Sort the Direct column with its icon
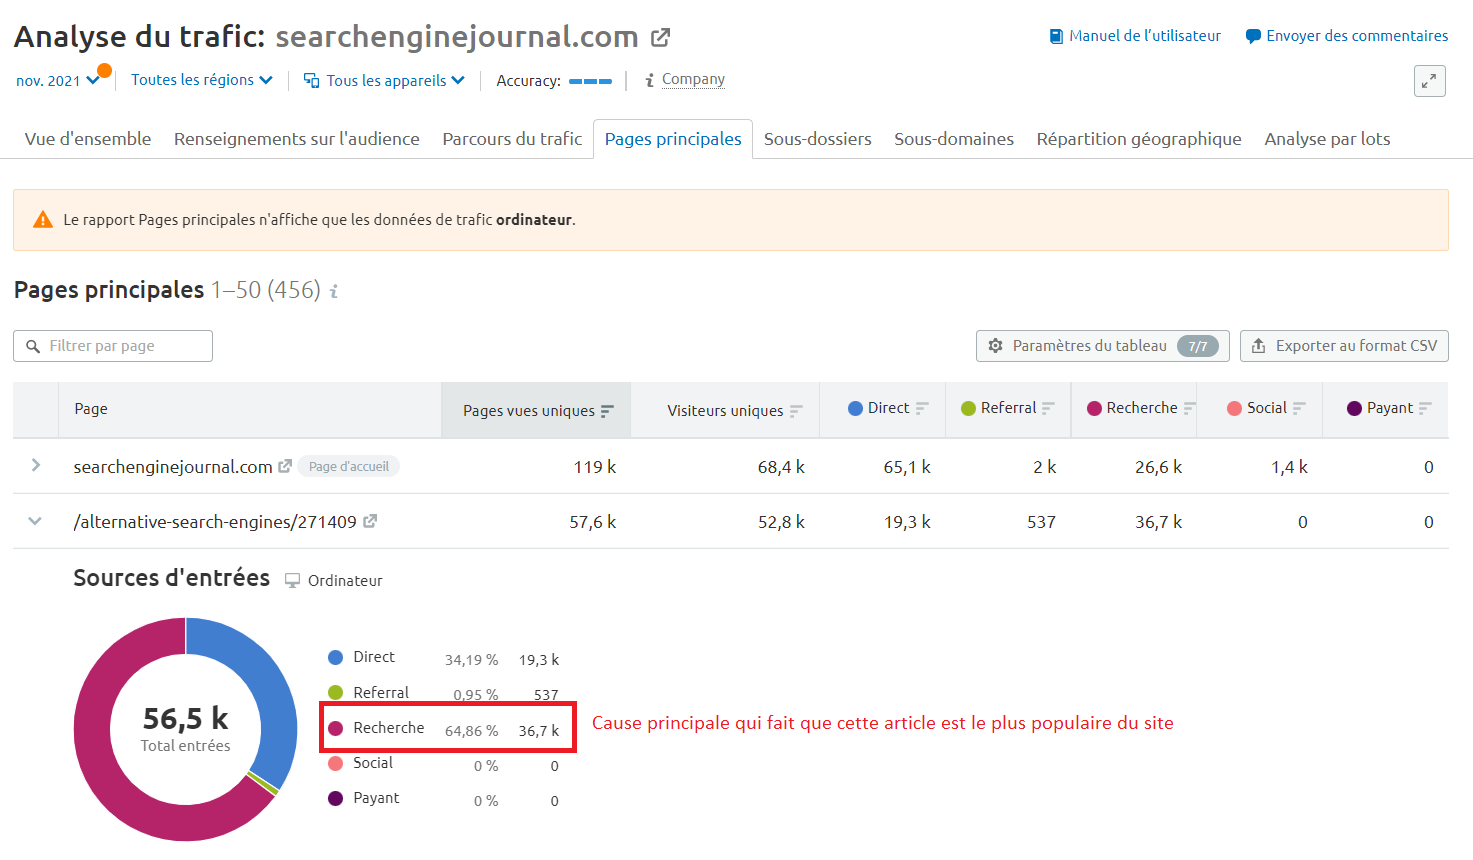This screenshot has height=860, width=1473. (x=922, y=408)
